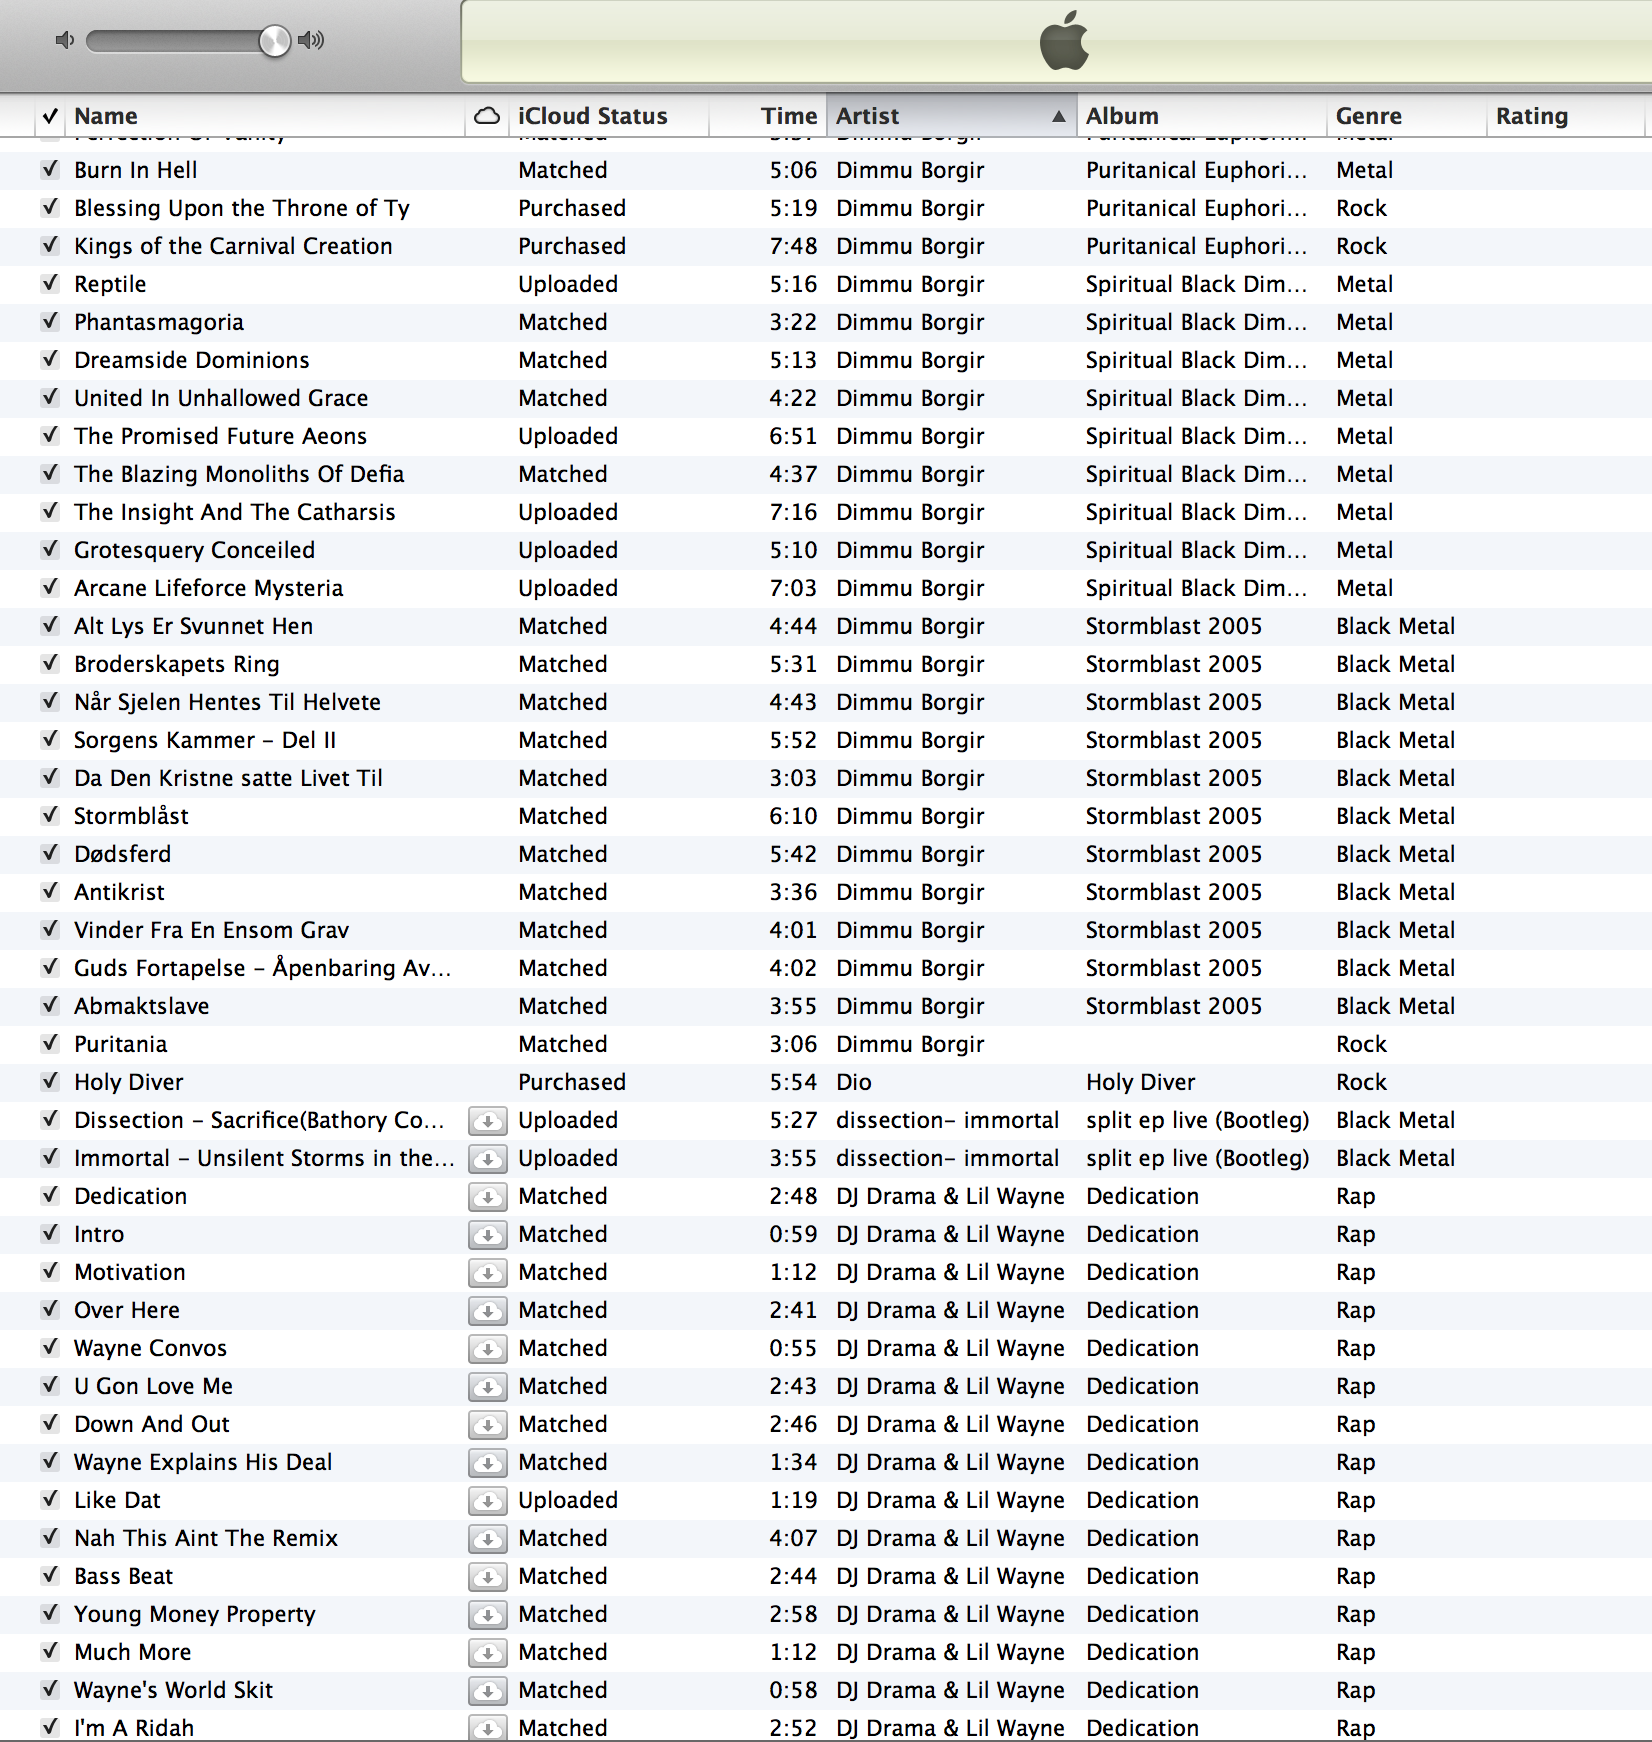Click download icon for Motivation
This screenshot has height=1742, width=1652.
pos(488,1273)
